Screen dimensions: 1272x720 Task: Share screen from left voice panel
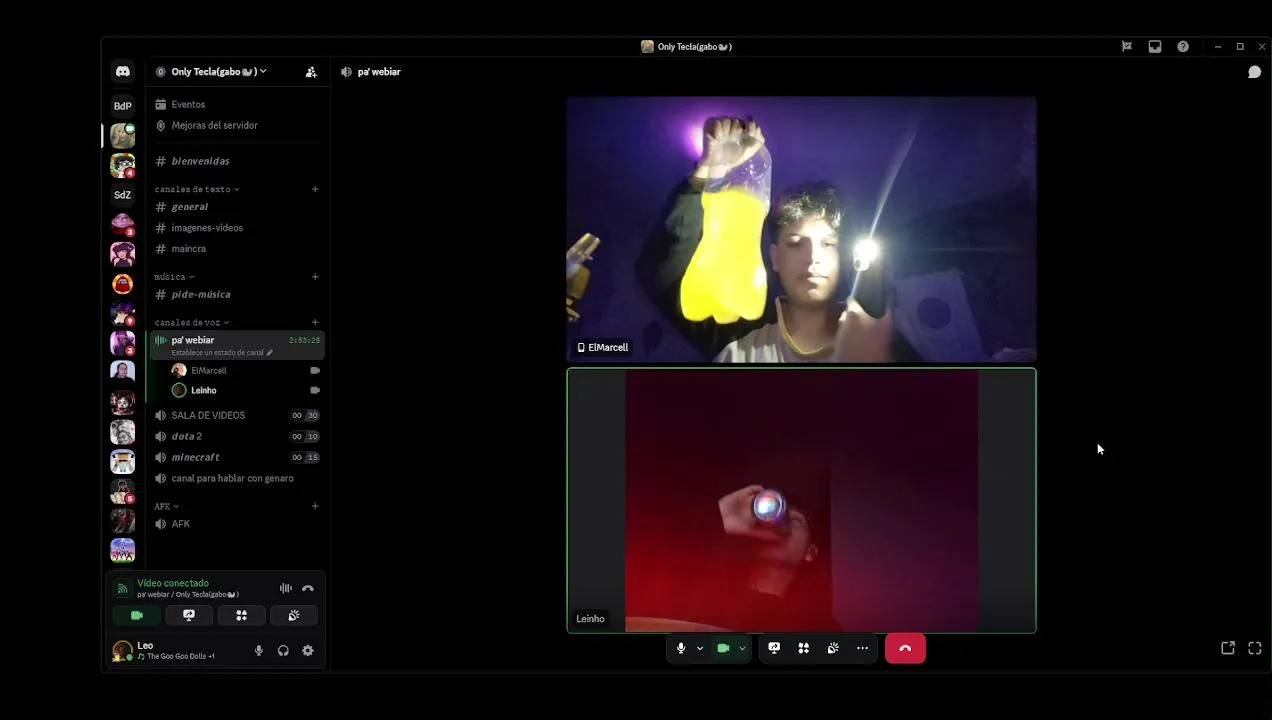189,615
